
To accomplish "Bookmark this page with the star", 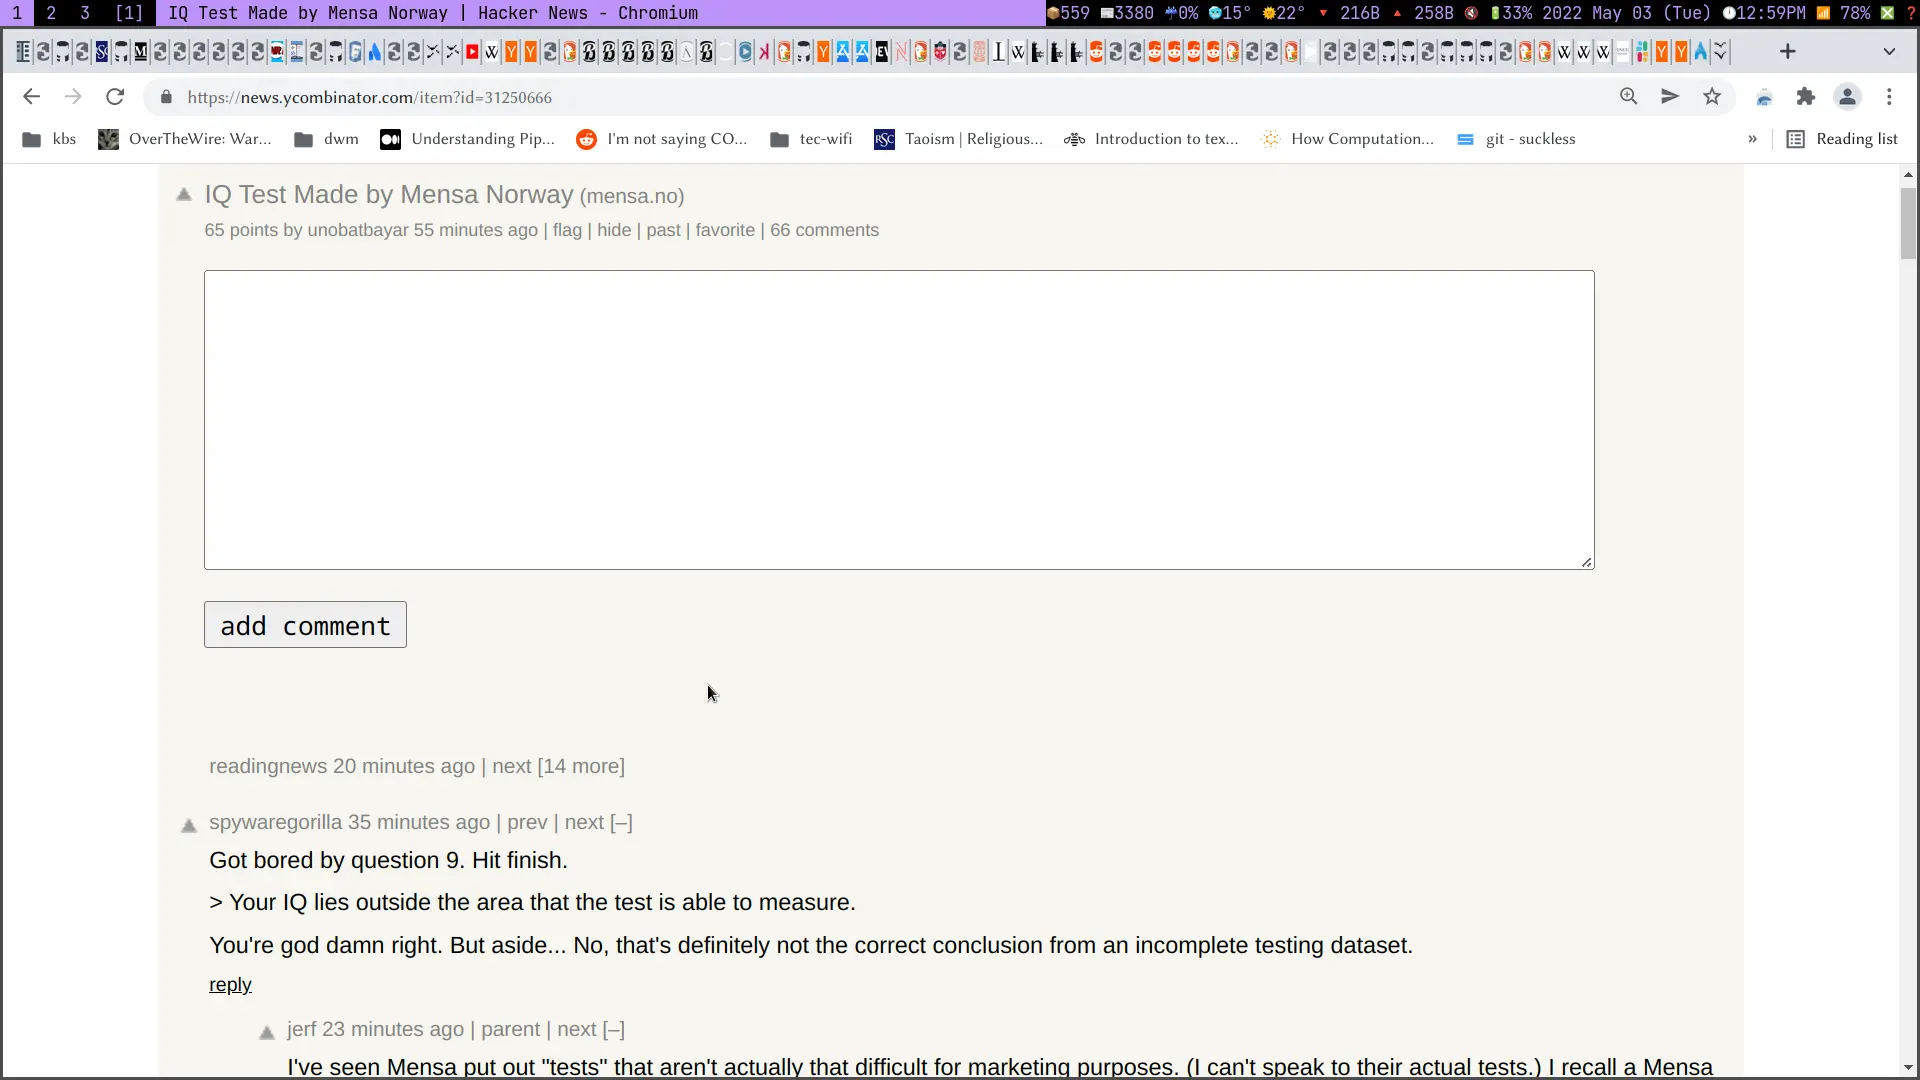I will pos(1712,97).
